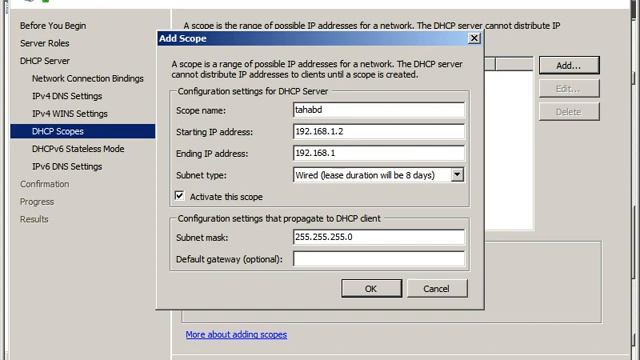Click the Edit... button in wizard
Image resolution: width=640 pixels, height=360 pixels.
coord(569,89)
